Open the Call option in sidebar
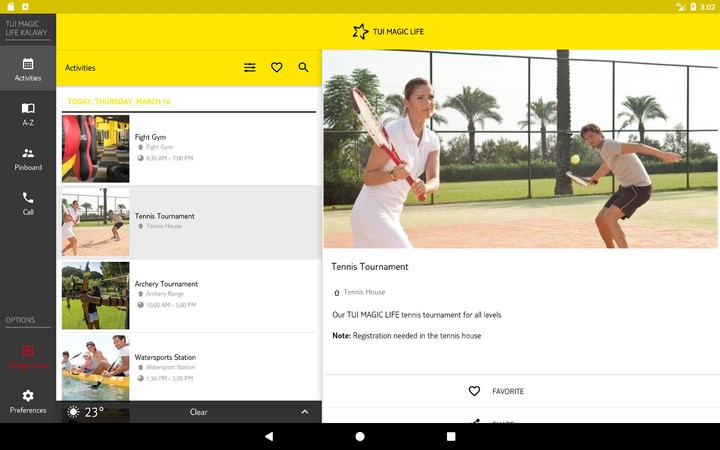 click(28, 204)
